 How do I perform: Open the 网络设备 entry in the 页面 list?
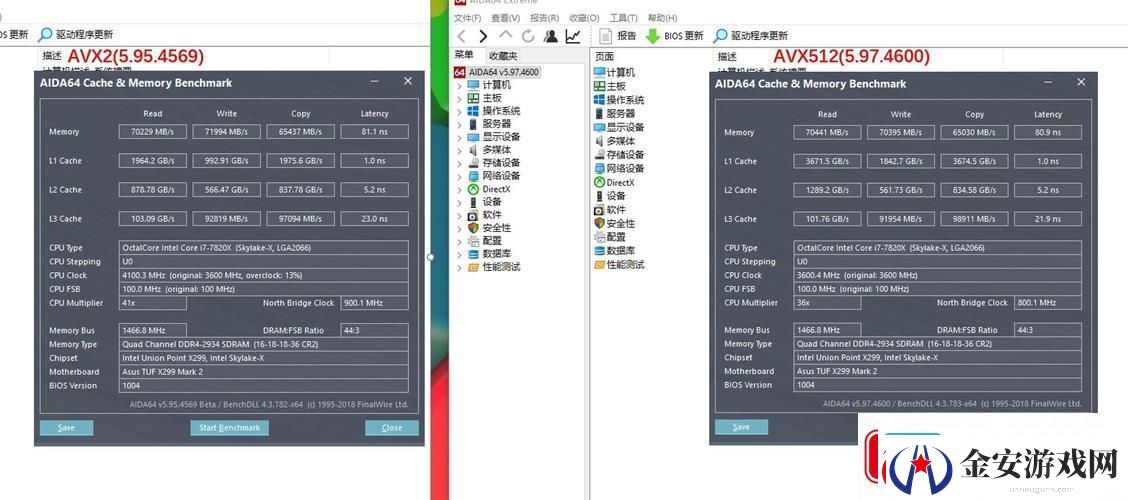[619, 168]
